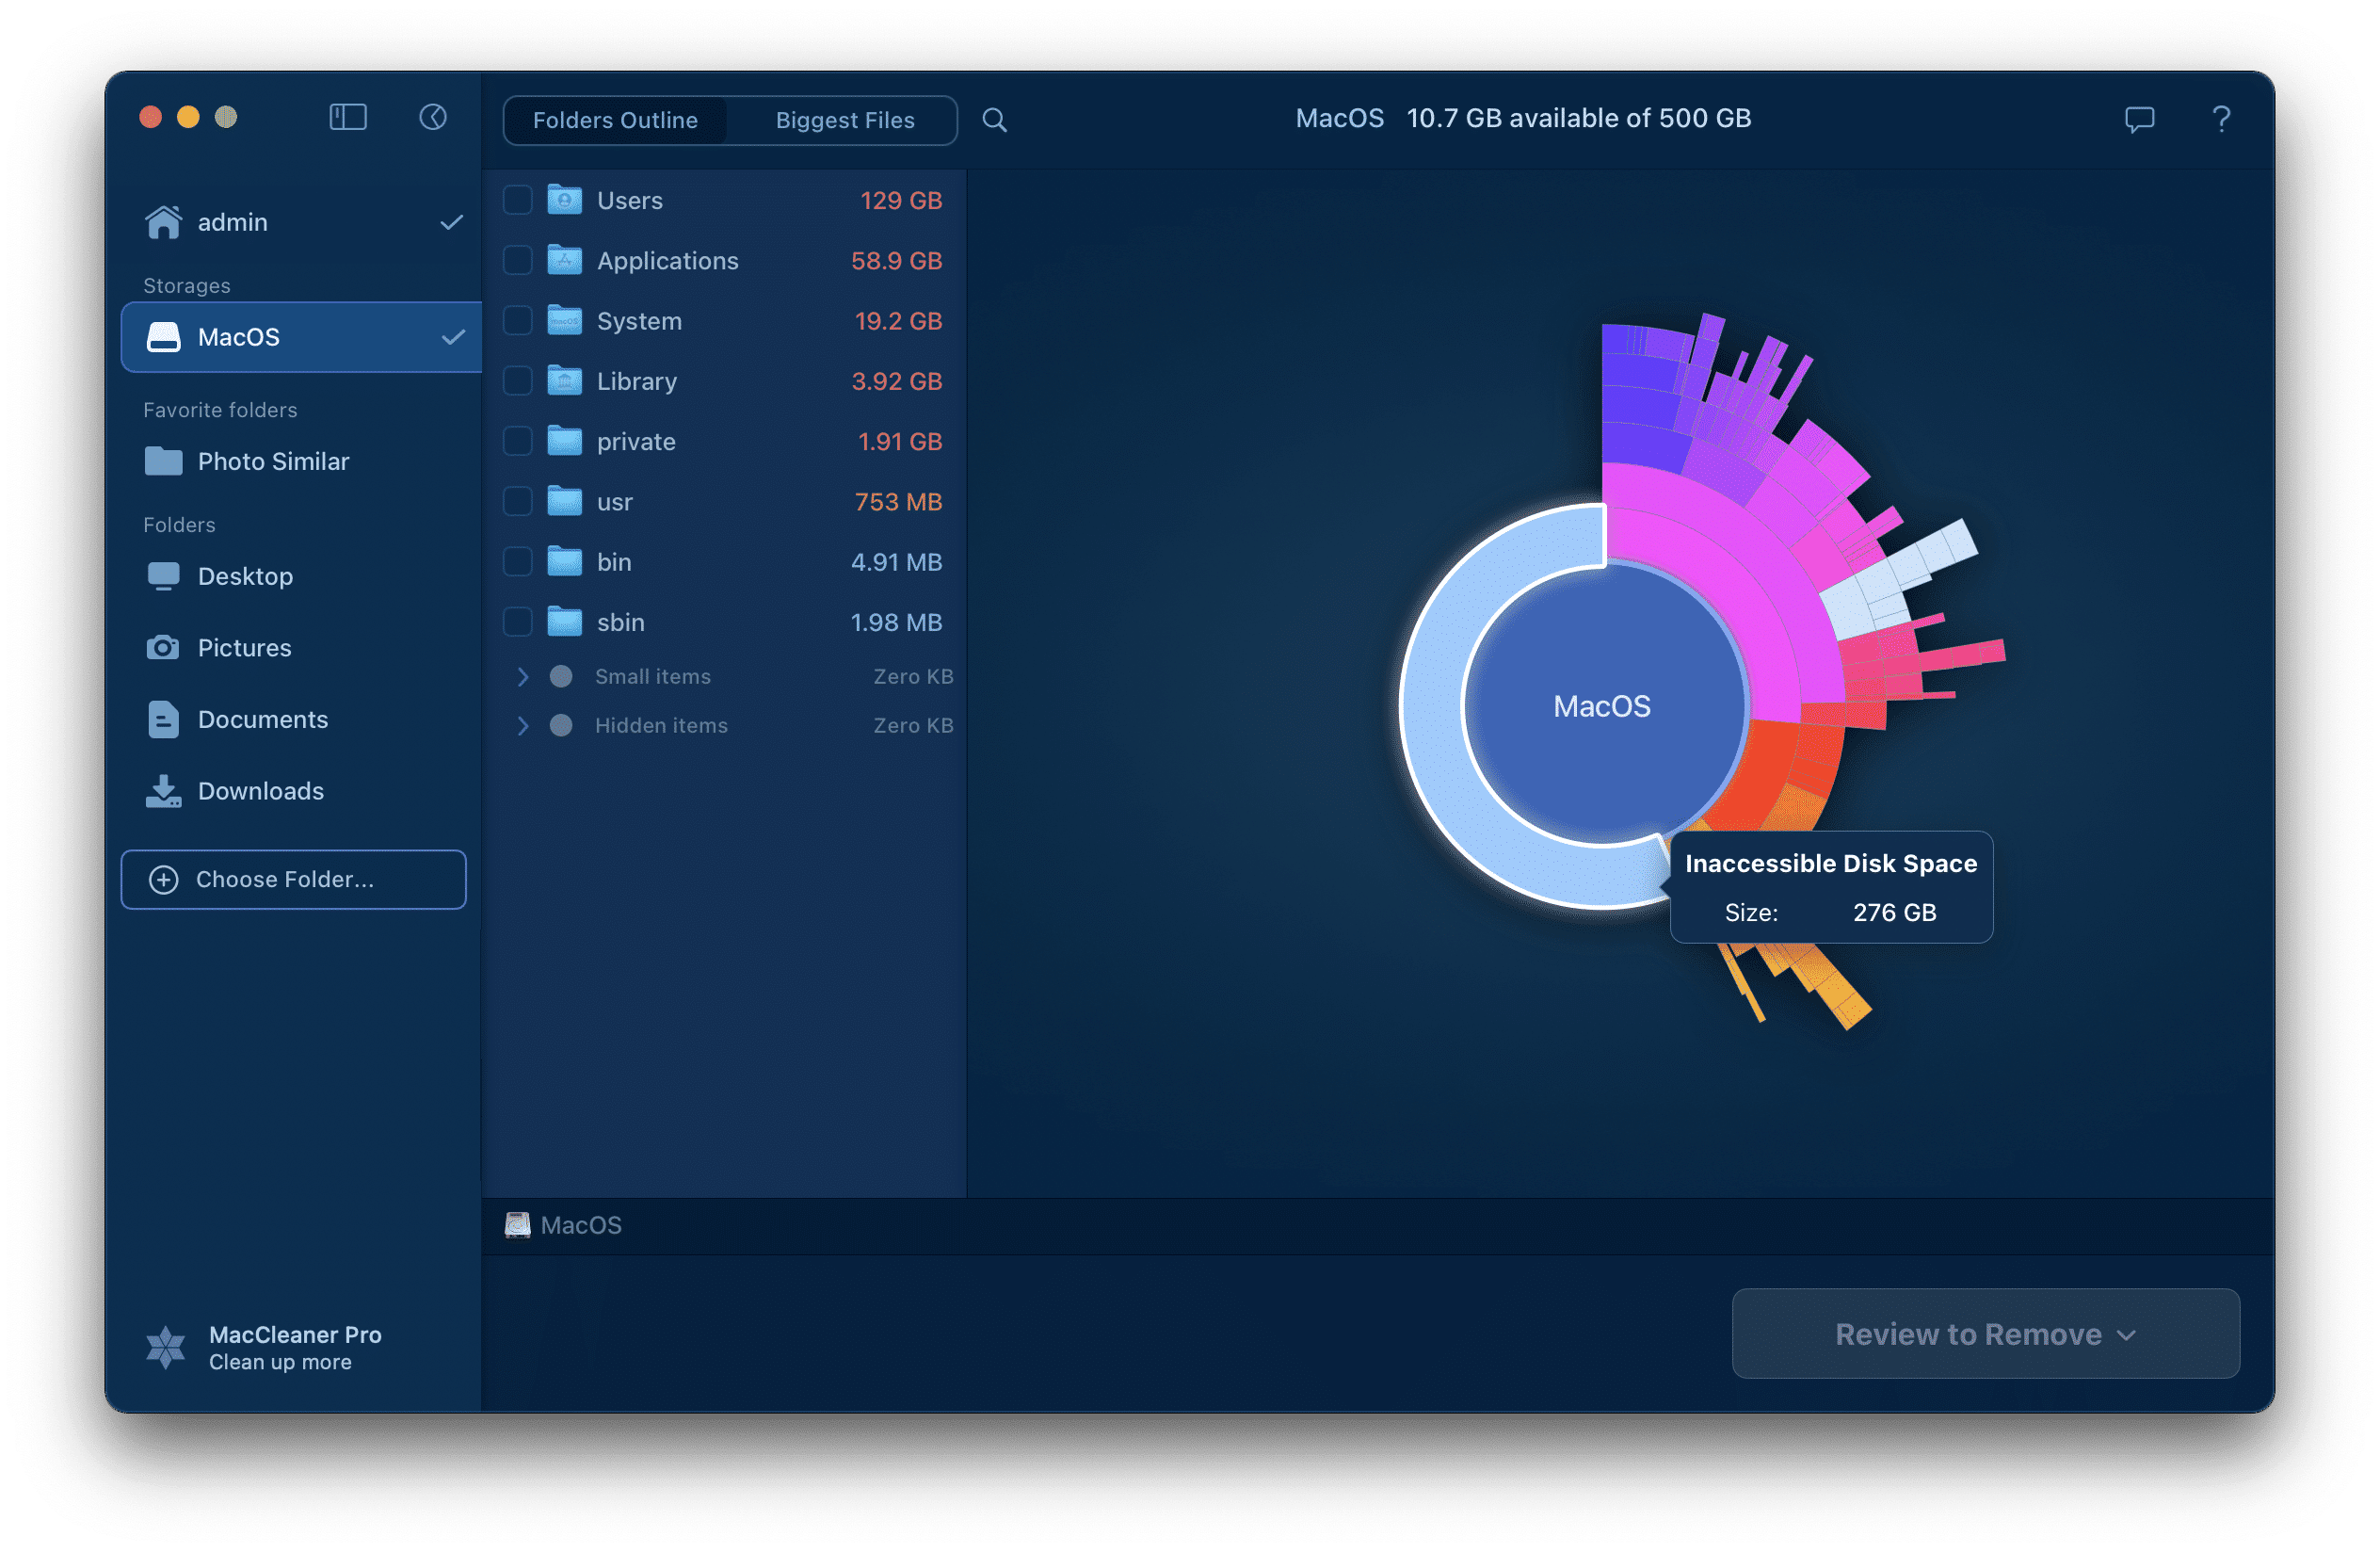Check the private folder checkbox
The height and width of the screenshot is (1552, 2380).
[x=518, y=441]
